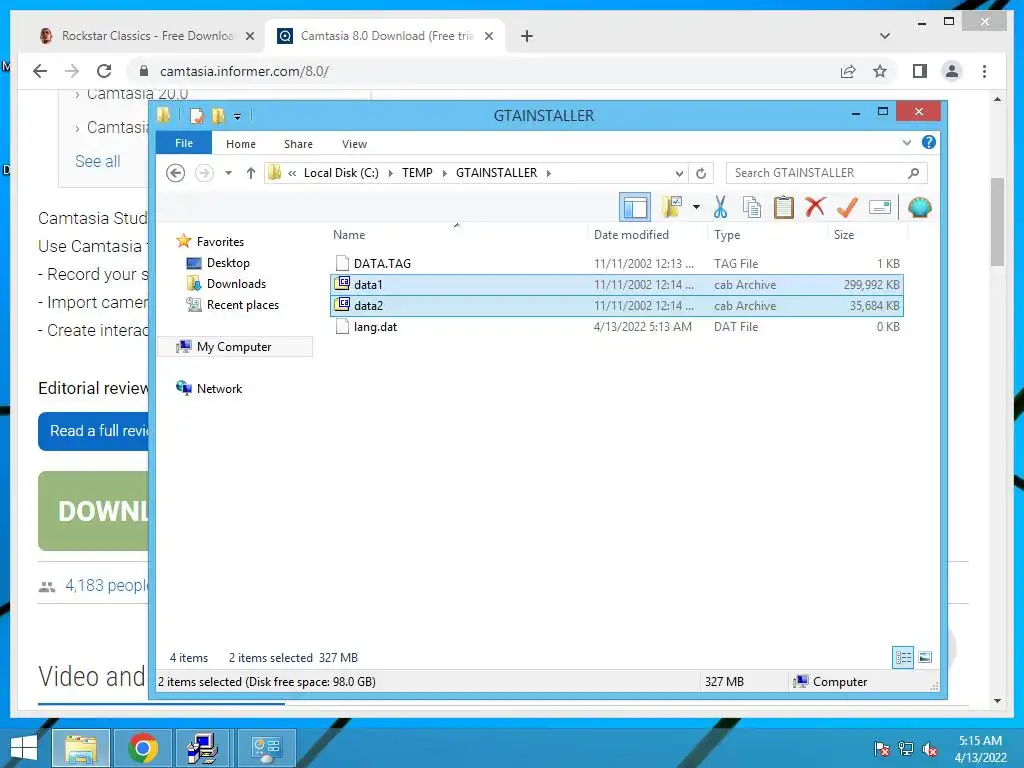Viewport: 1024px width, 768px height.
Task: Cut selected files with scissors icon
Action: point(720,207)
